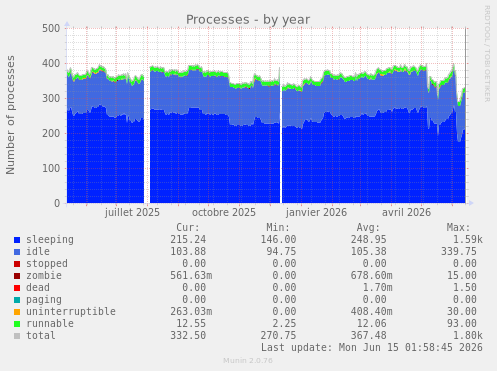The image size is (497, 371).
Task: Select the 'sleeping' legend label
Action: coord(50,240)
